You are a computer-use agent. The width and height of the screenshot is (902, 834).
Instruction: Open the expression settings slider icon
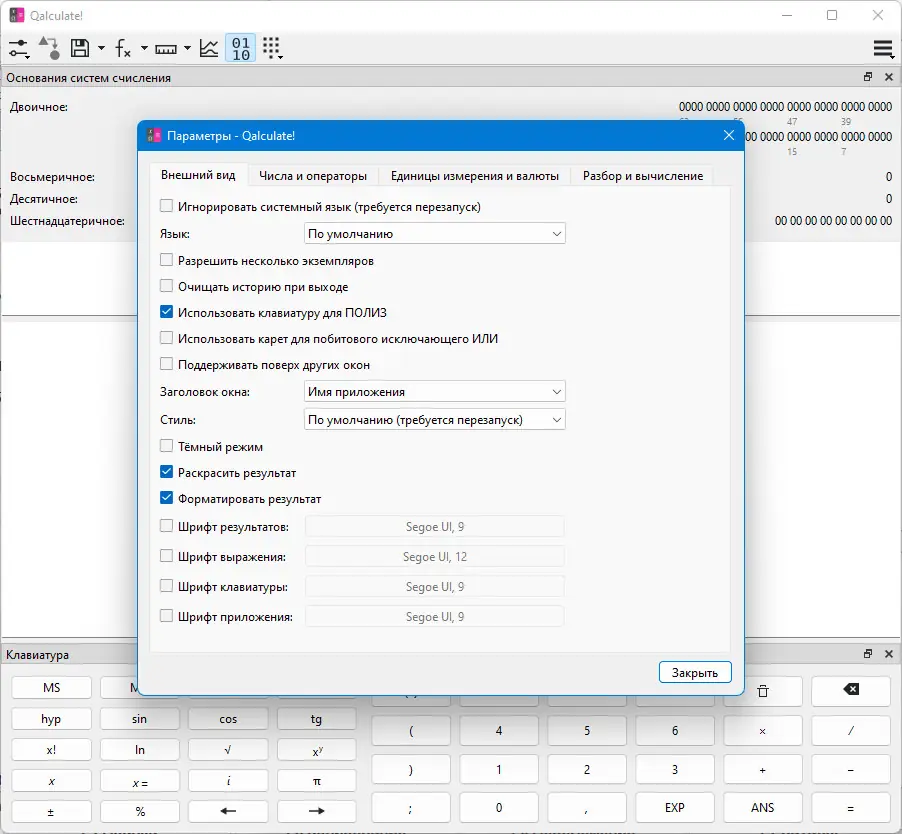(x=18, y=48)
